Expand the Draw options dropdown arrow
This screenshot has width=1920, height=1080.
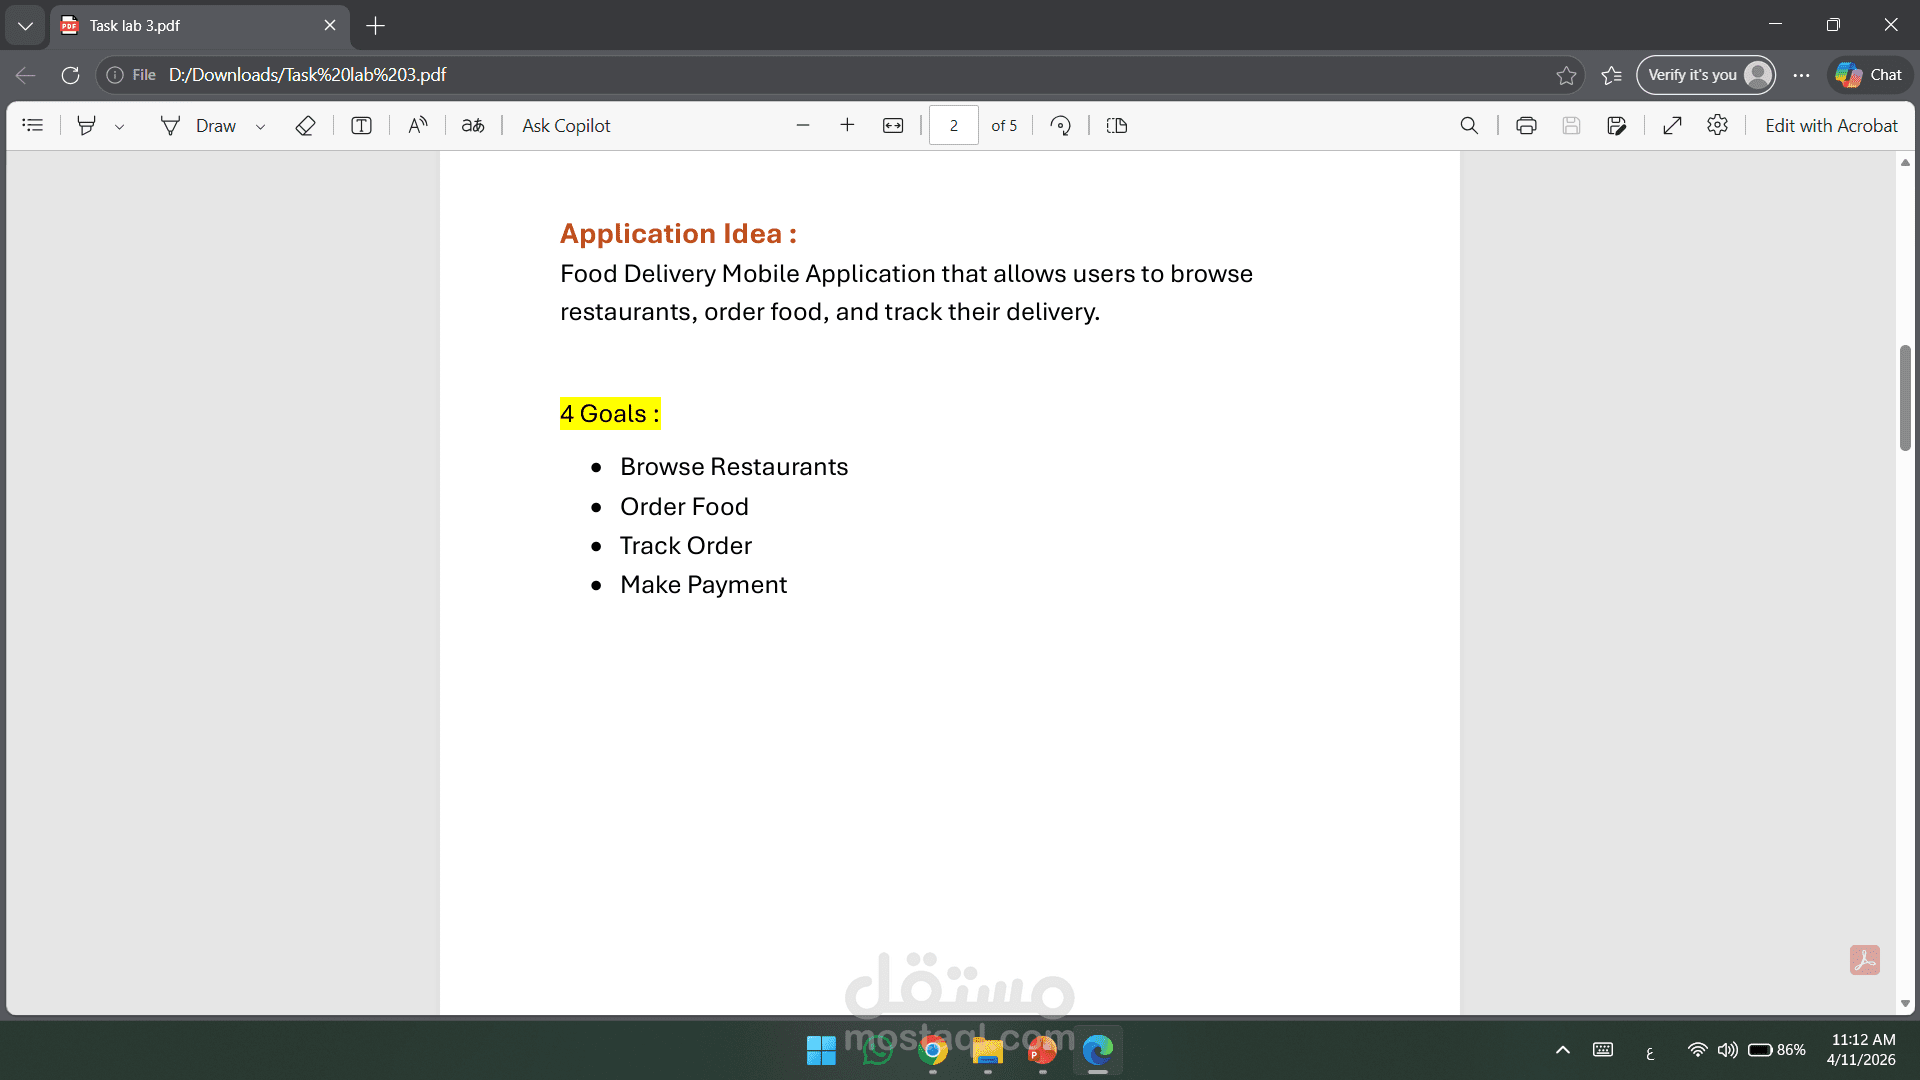click(x=261, y=127)
